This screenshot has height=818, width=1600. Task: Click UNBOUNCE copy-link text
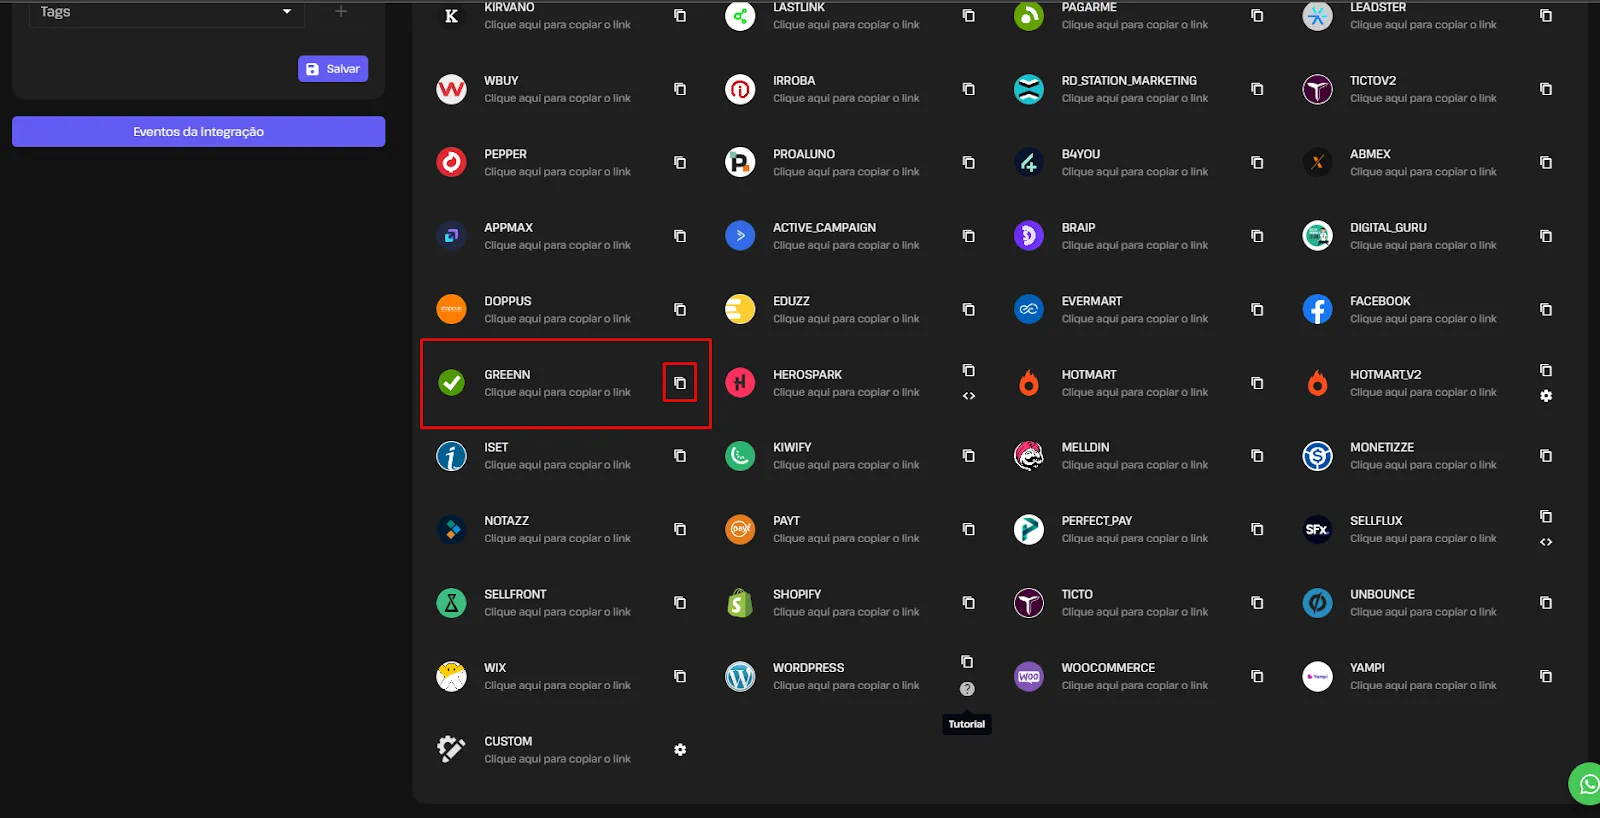[x=1423, y=612]
